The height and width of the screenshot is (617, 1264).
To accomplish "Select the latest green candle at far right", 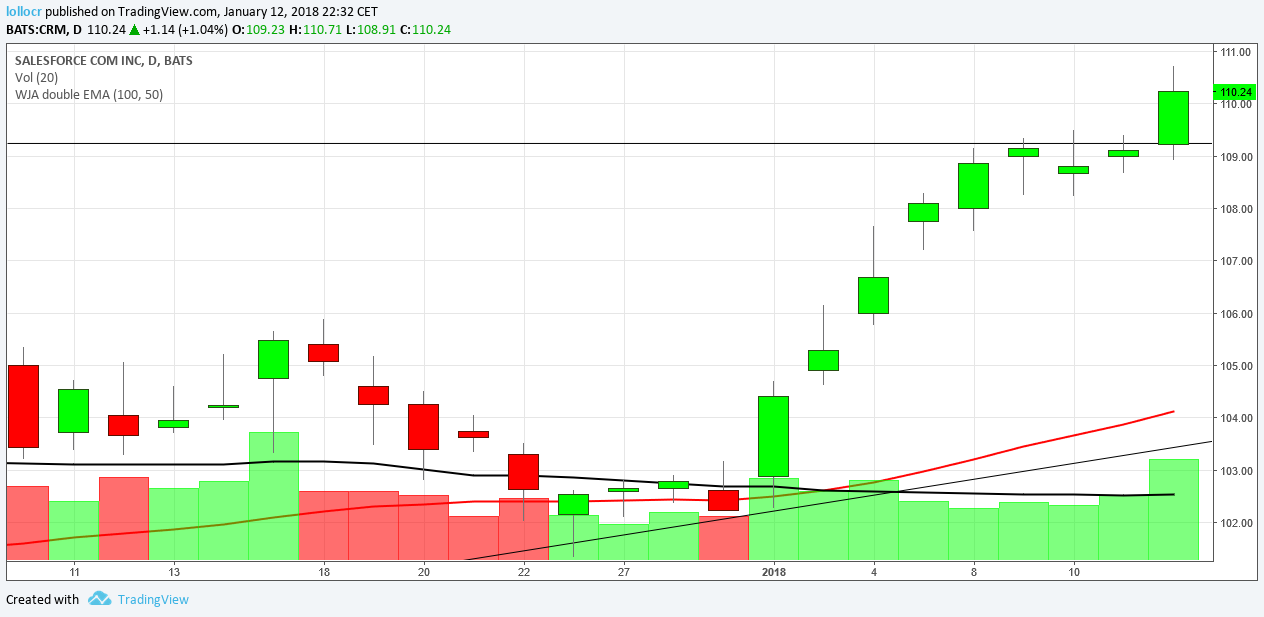I will [x=1173, y=117].
